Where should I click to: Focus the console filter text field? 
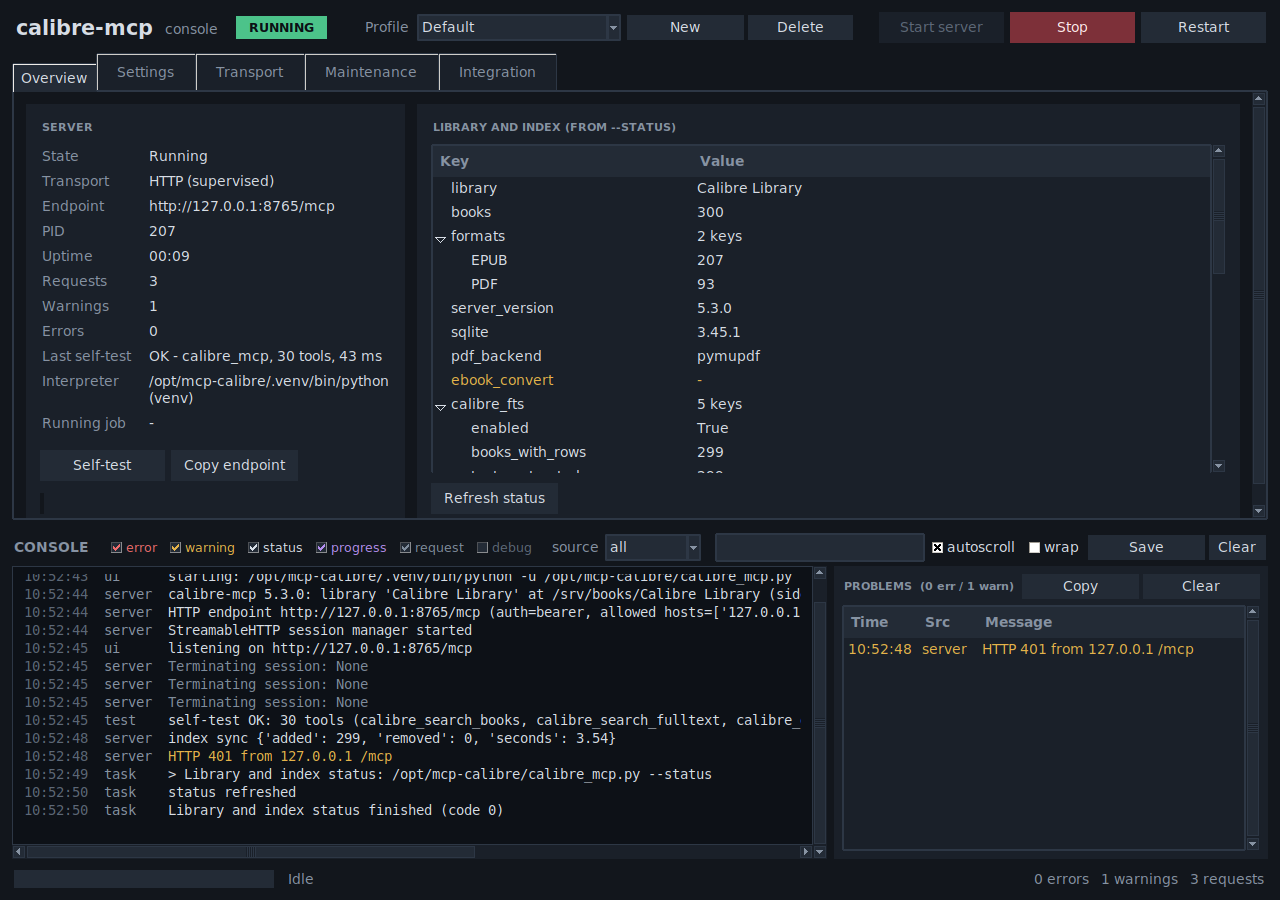click(x=820, y=547)
